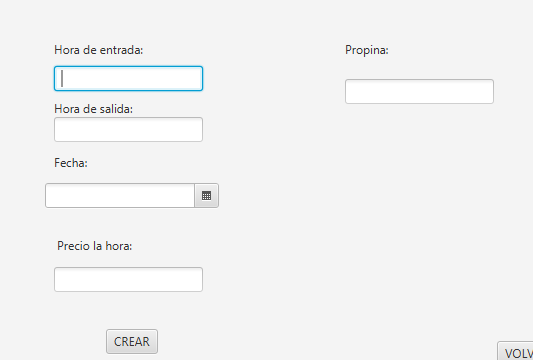
Task: Click the partially visible VOLVER button
Action: (515, 351)
